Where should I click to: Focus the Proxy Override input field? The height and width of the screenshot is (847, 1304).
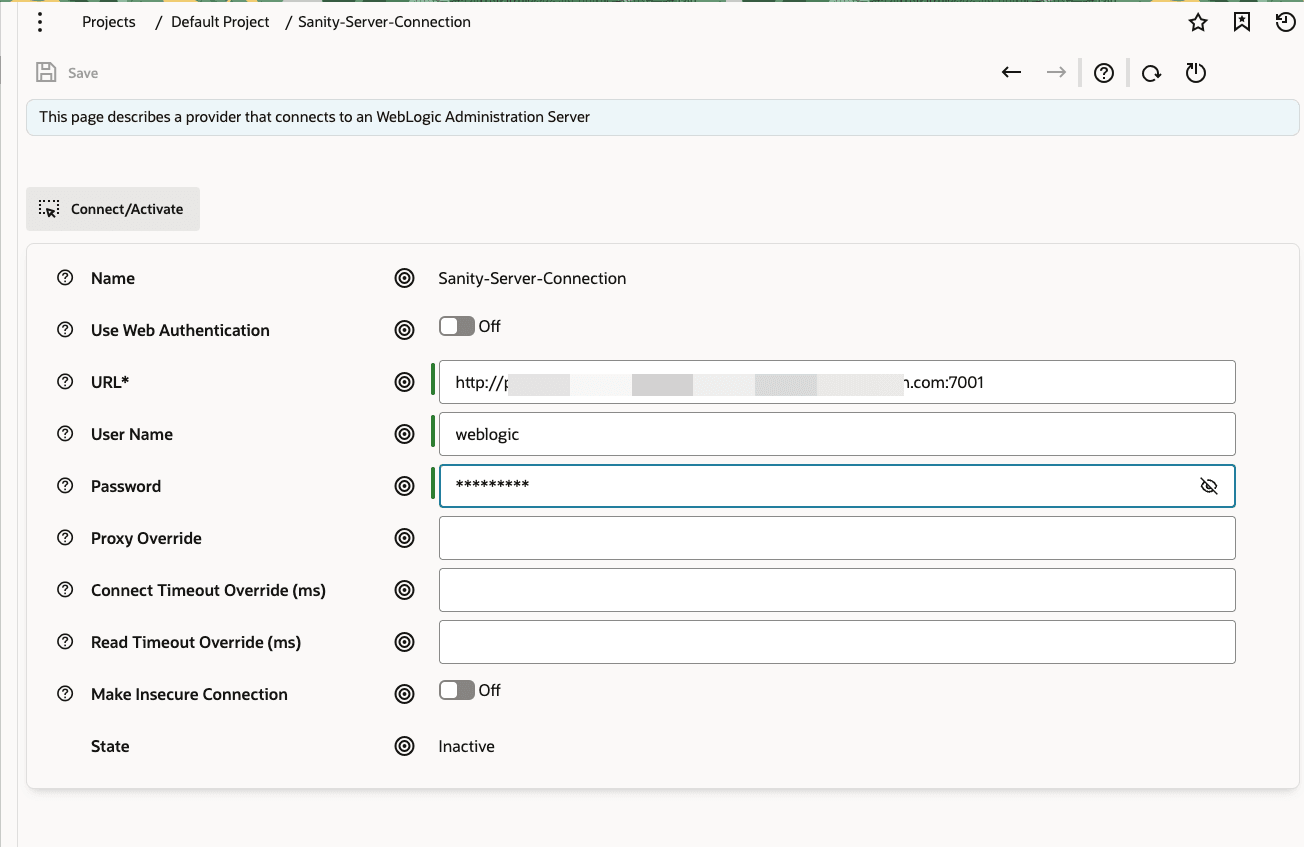837,538
